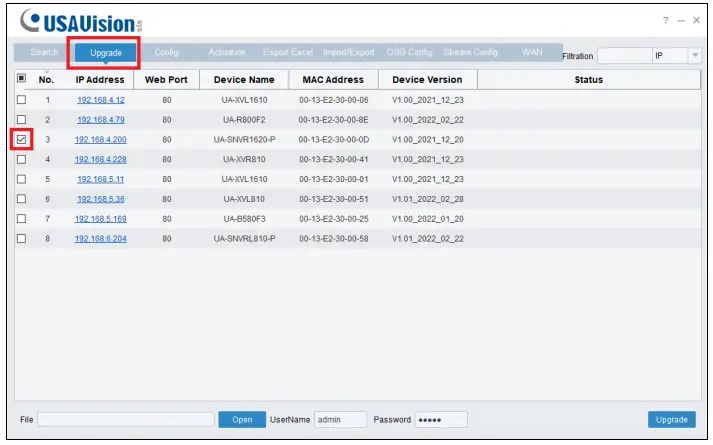Focus the Password field
This screenshot has width=713, height=445.
[441, 420]
